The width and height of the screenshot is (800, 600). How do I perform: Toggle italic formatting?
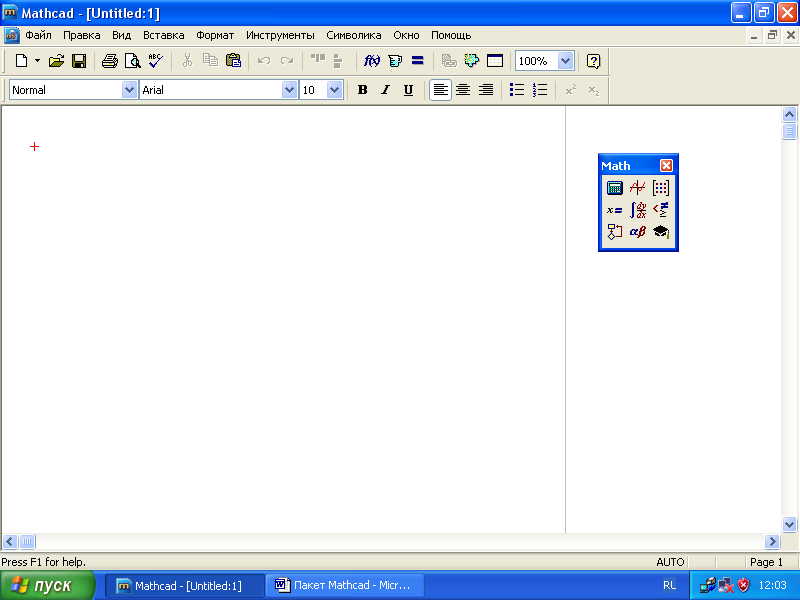[385, 90]
